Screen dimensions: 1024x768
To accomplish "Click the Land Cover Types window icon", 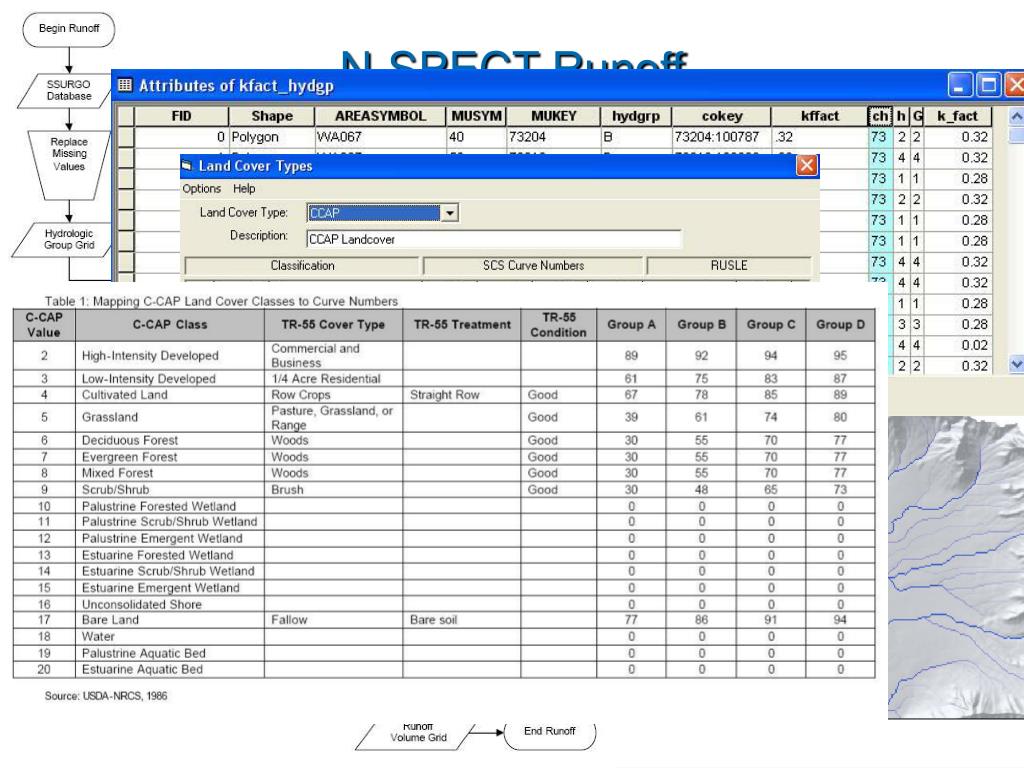I will pyautogui.click(x=187, y=166).
